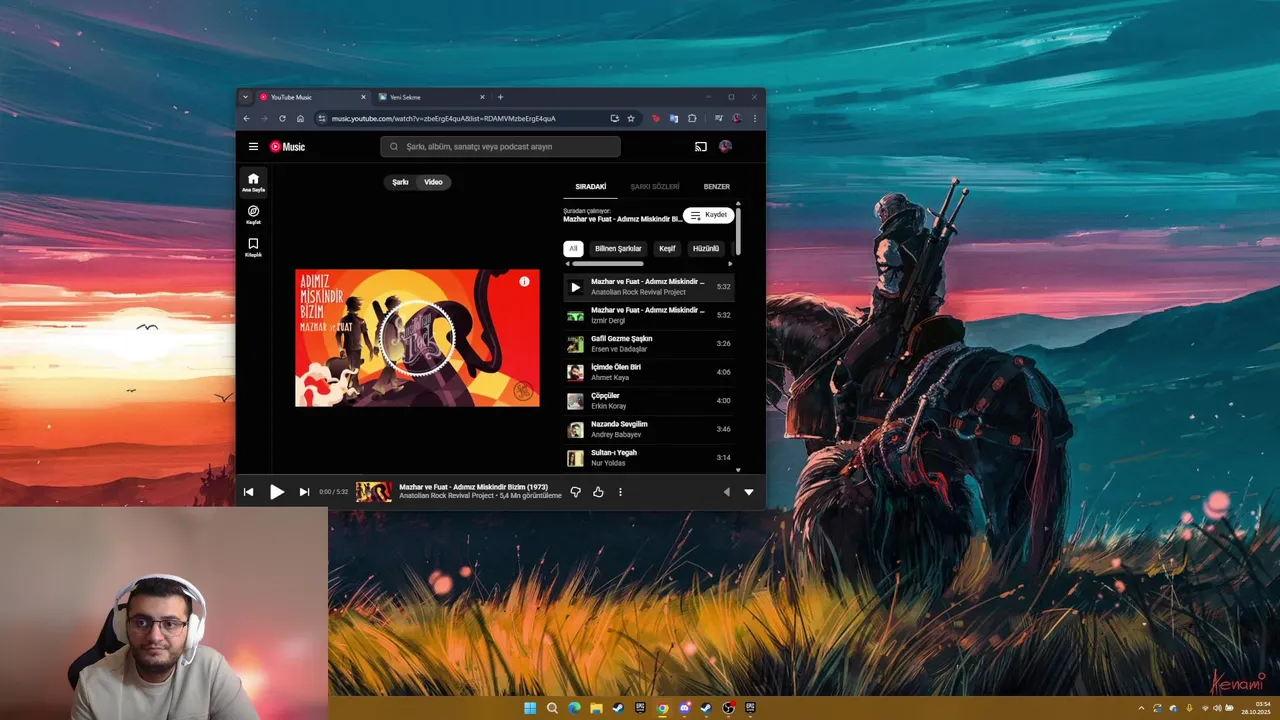Screen dimensions: 1280x720
Task: Click the install app icon in the address bar
Action: (614, 118)
